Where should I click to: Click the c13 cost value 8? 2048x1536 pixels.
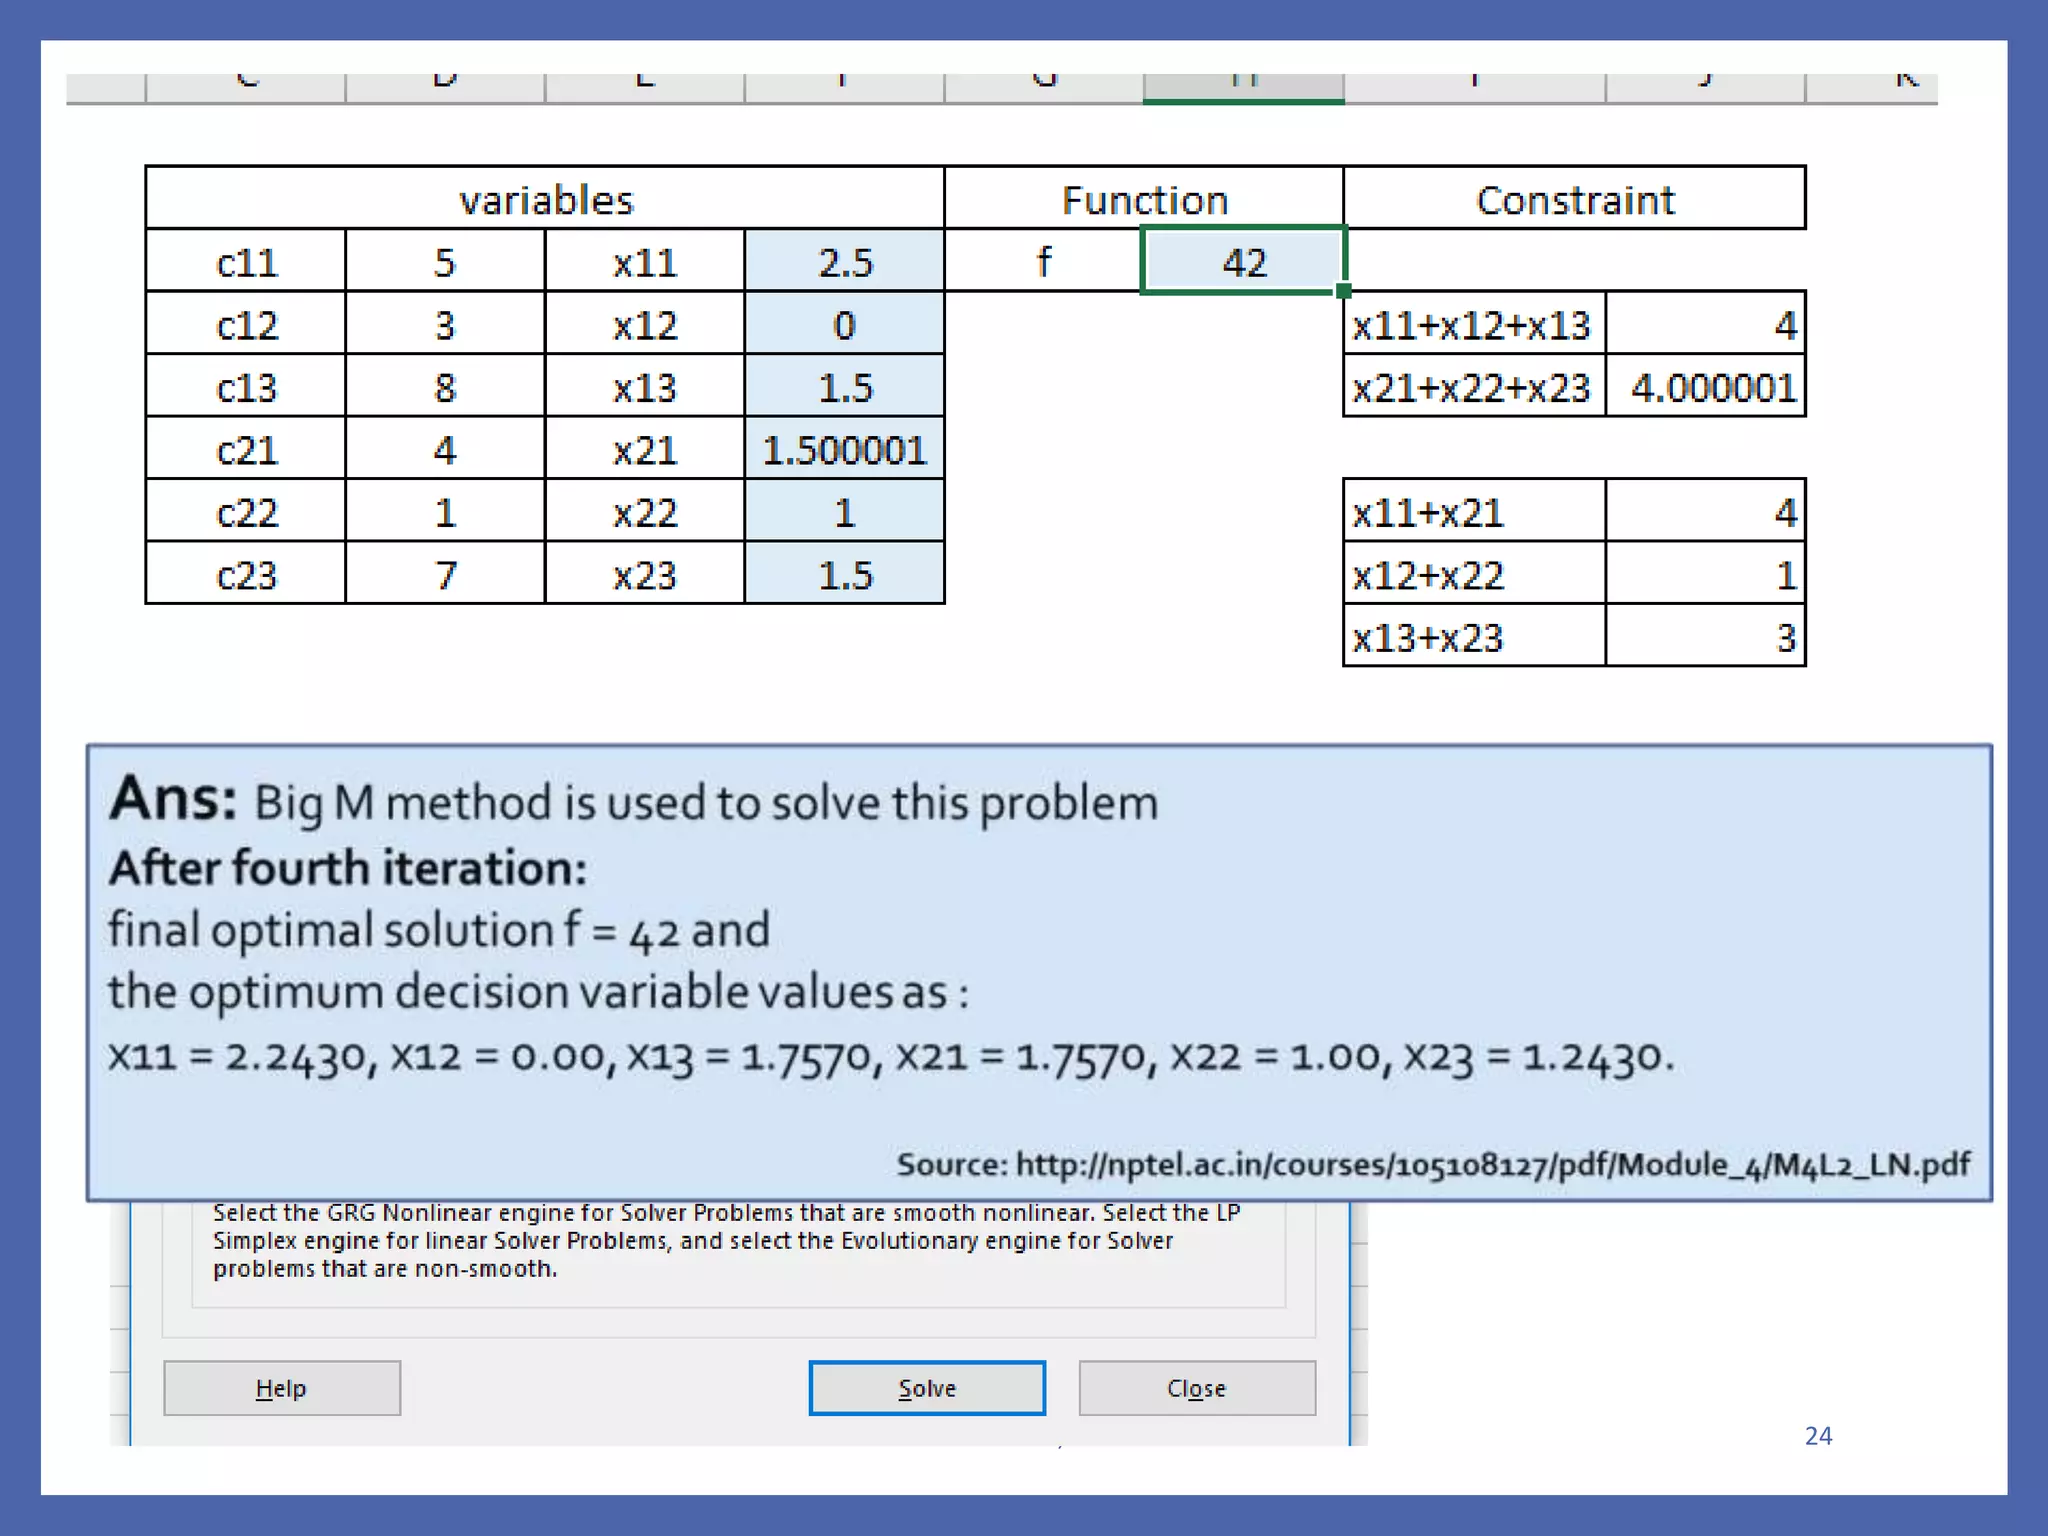(x=445, y=387)
